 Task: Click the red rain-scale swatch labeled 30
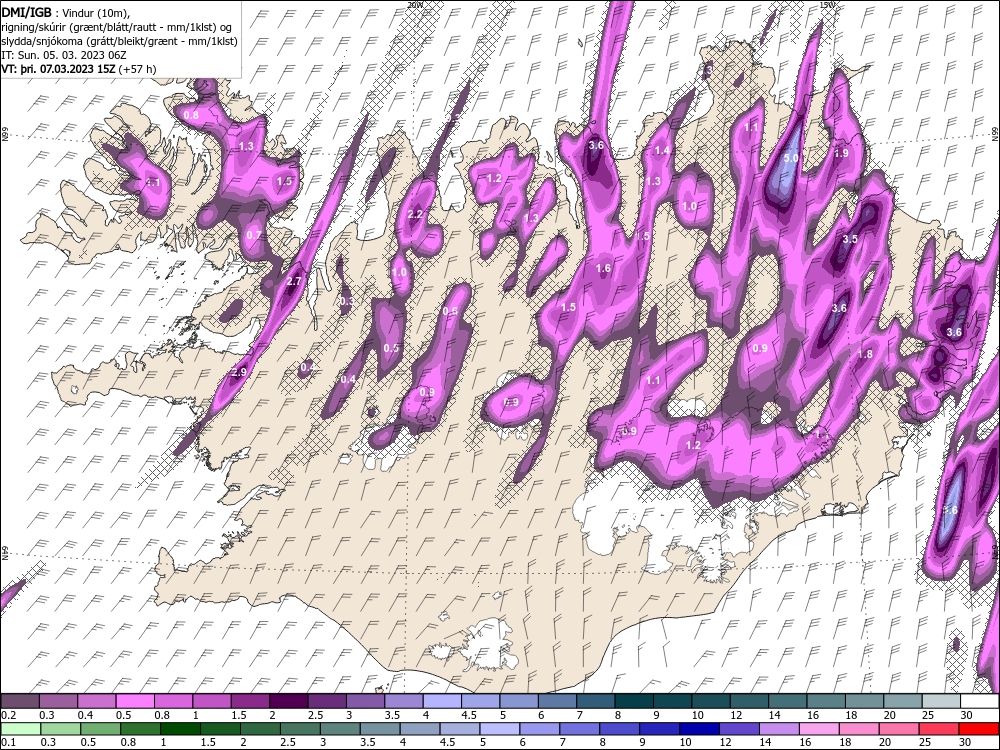pyautogui.click(x=979, y=729)
